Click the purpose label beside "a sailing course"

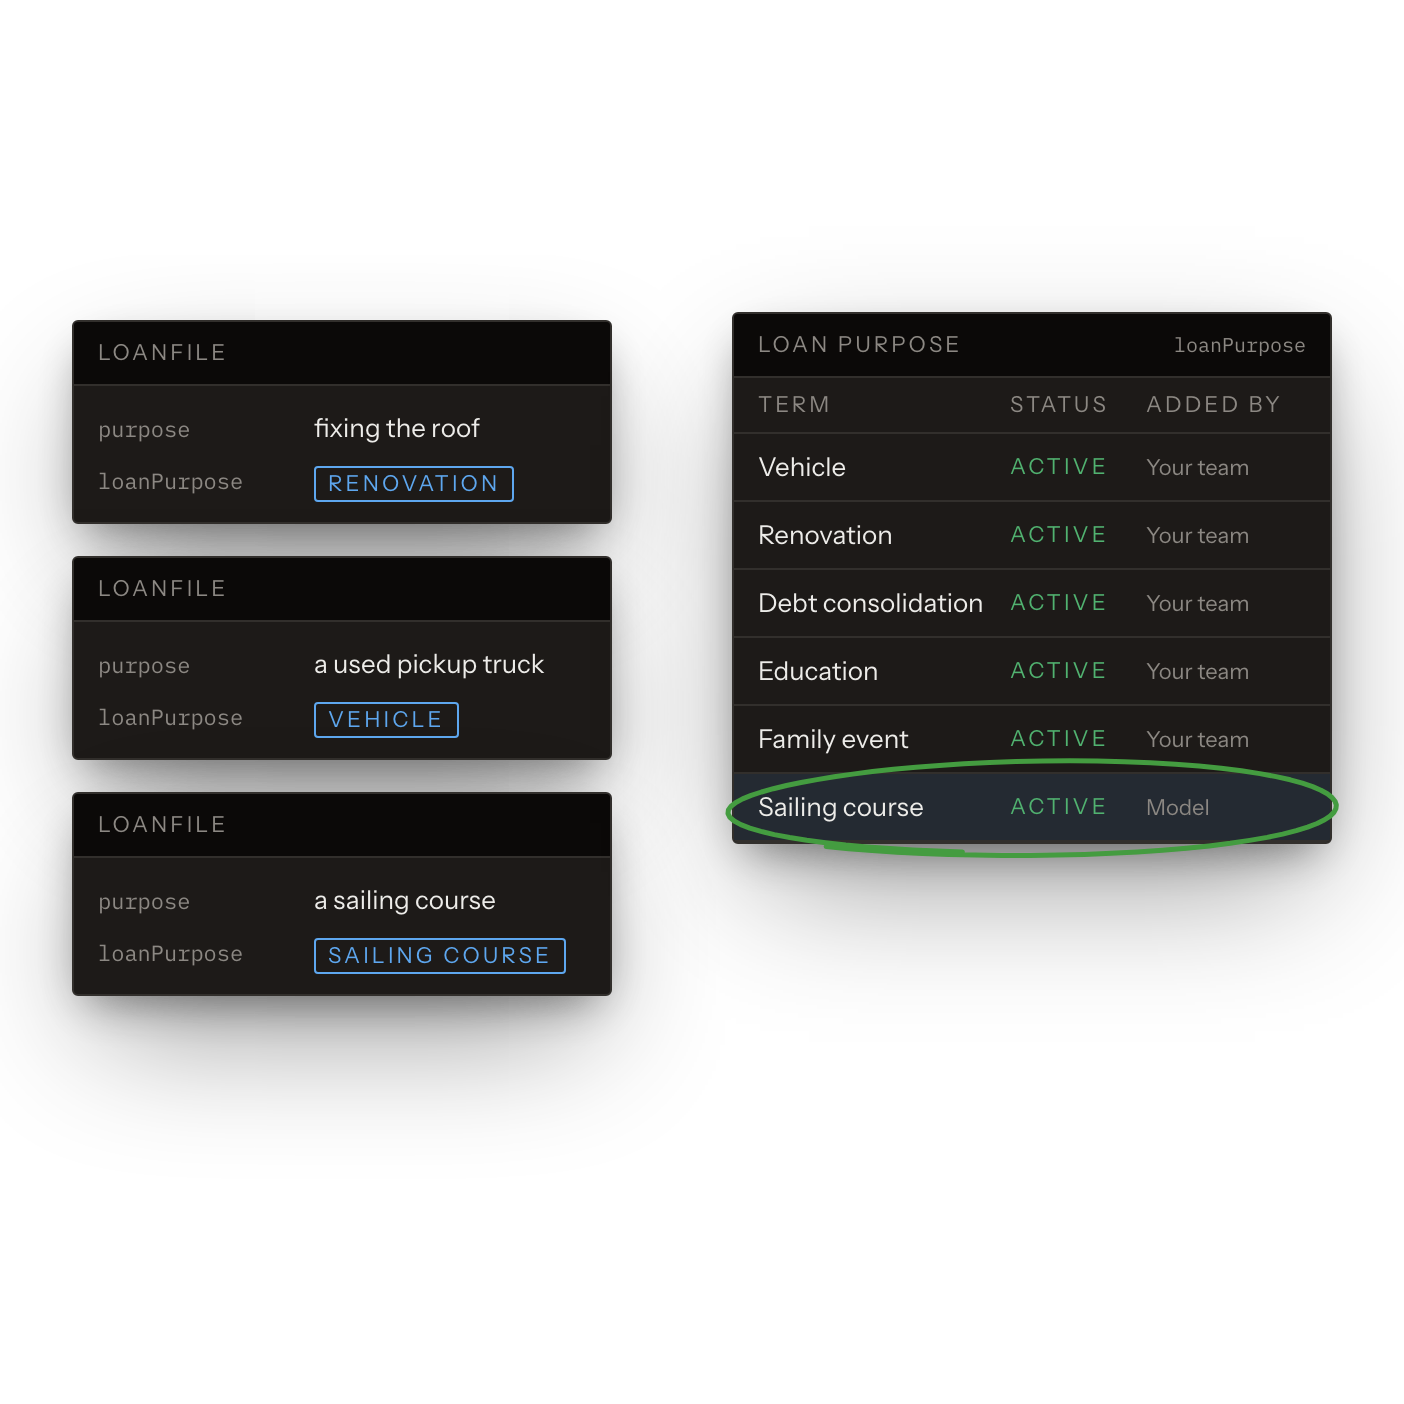144,903
